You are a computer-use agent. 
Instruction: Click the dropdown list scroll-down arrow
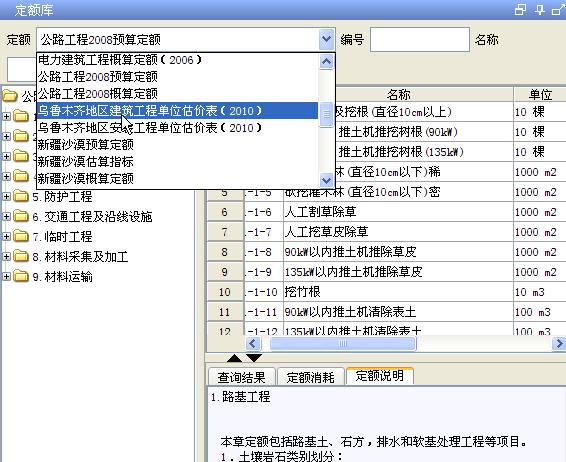click(326, 179)
